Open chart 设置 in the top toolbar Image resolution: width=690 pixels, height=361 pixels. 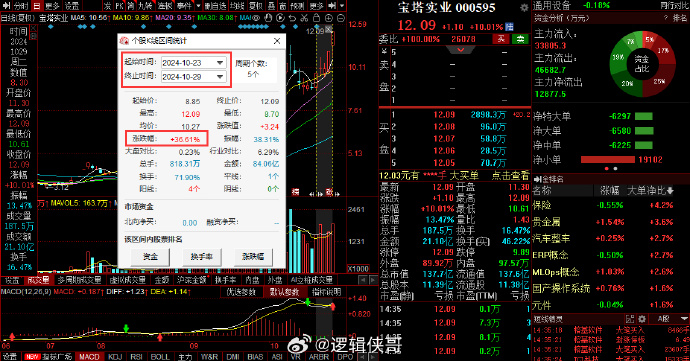pos(72,6)
